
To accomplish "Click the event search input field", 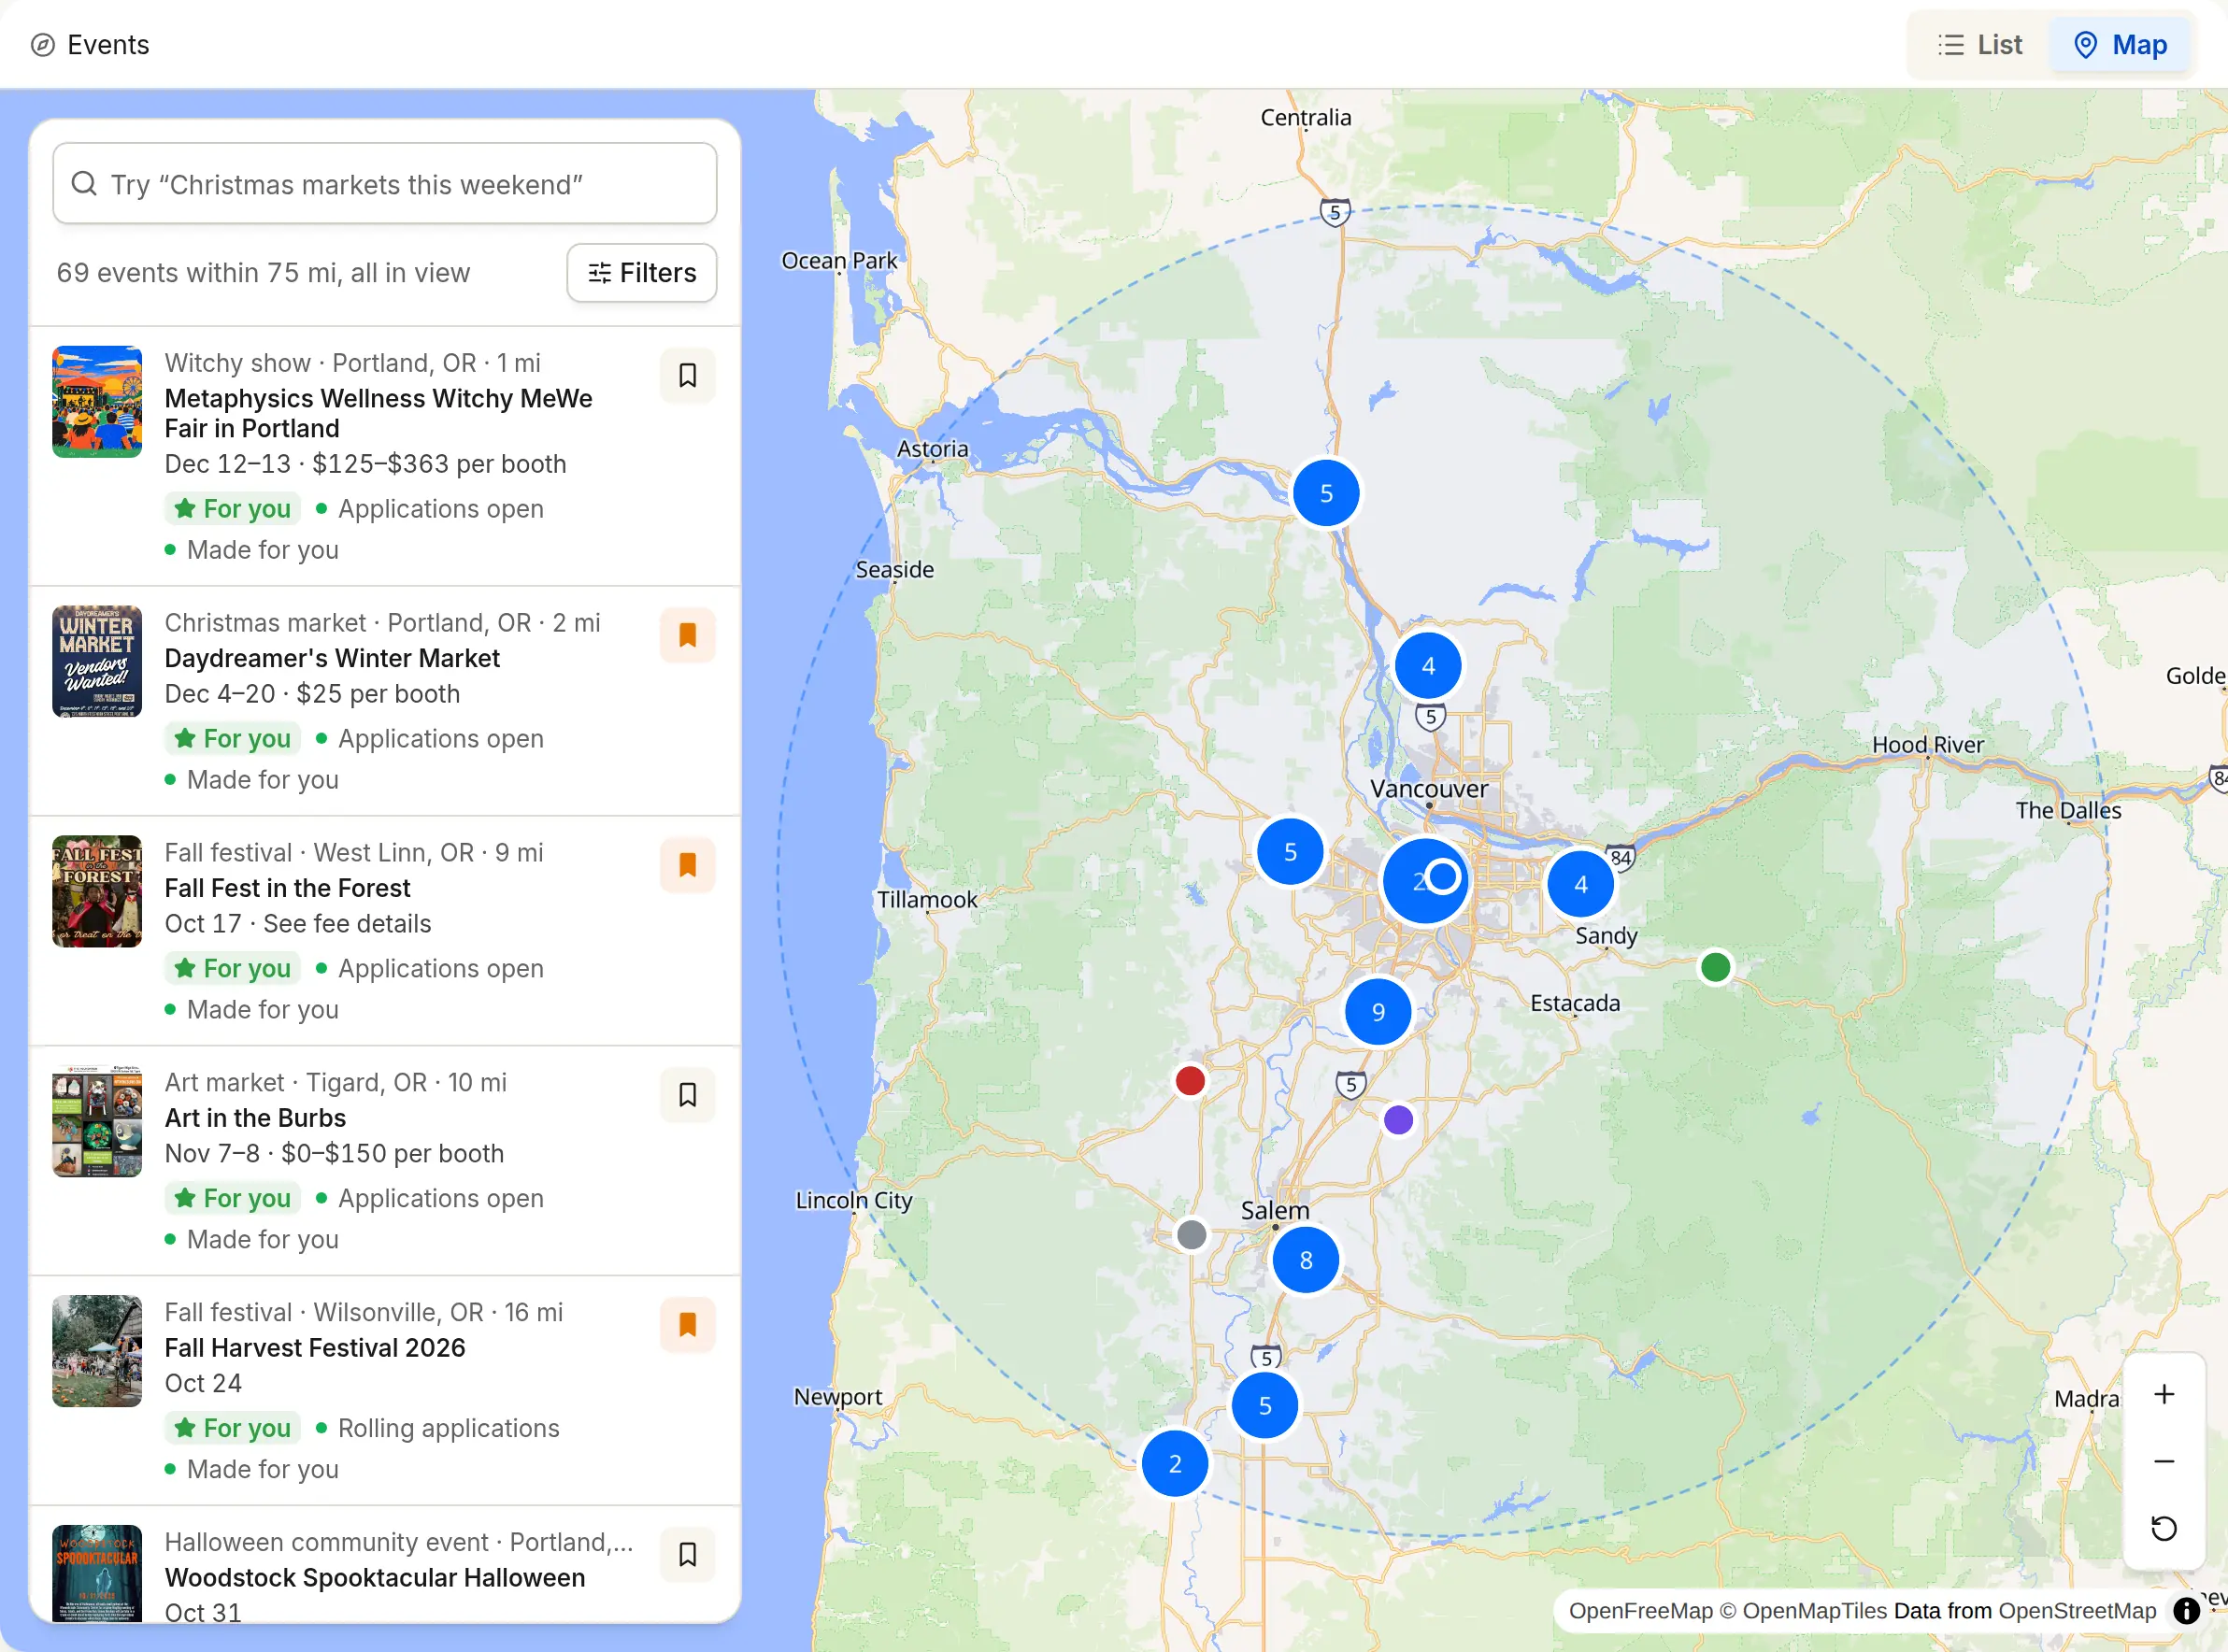I will 385,184.
